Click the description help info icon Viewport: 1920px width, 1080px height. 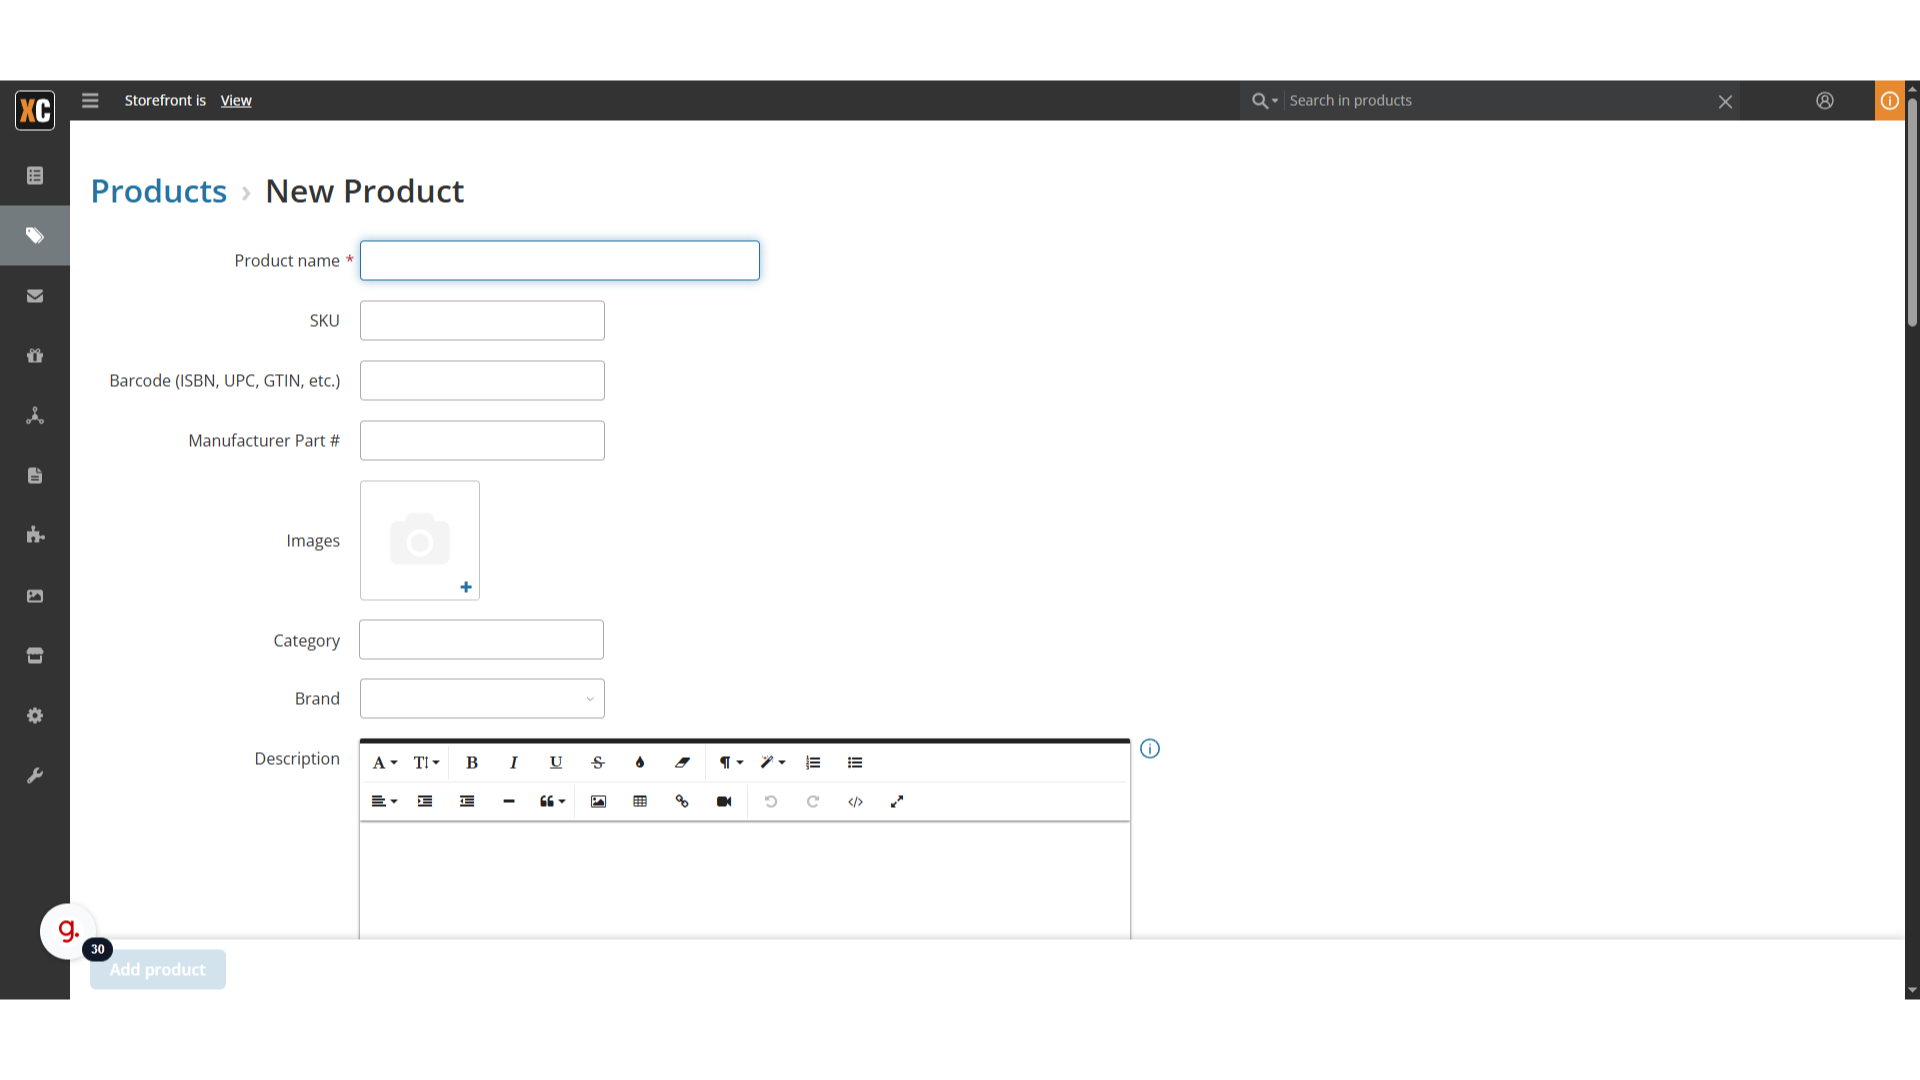point(1150,749)
